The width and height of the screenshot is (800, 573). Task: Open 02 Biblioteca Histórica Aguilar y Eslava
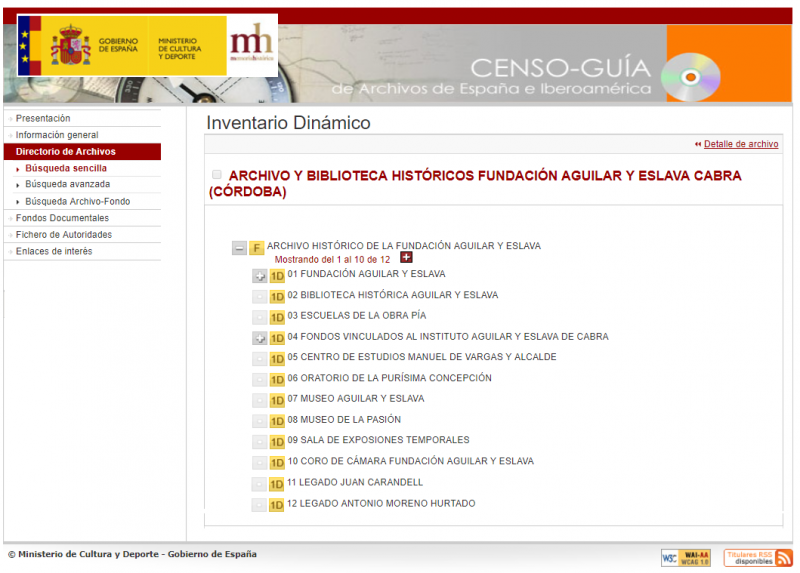[x=392, y=296]
